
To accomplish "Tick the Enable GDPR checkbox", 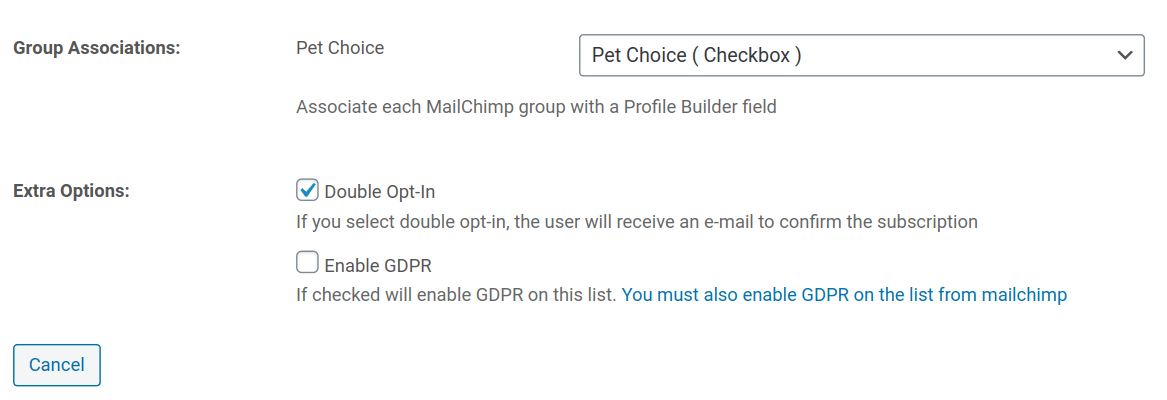I will (308, 264).
